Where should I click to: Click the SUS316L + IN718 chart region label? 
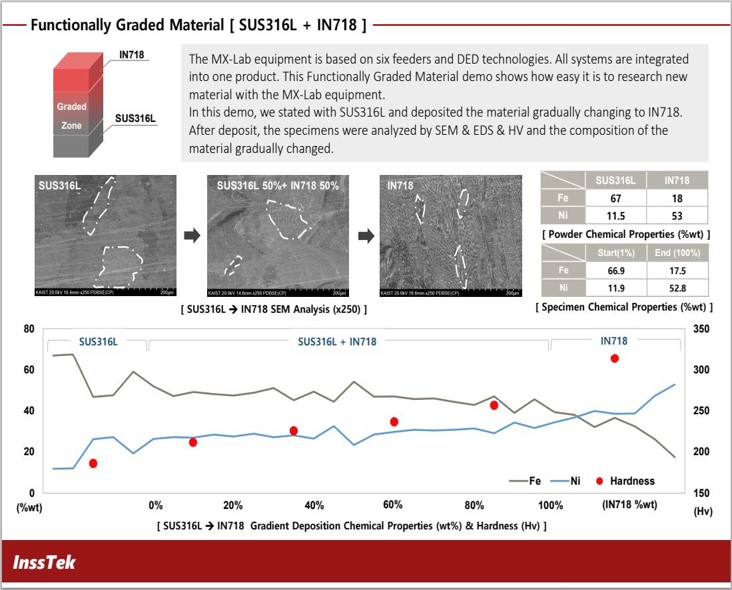[337, 342]
